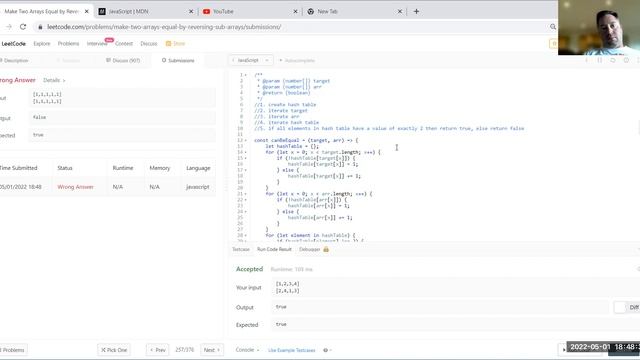Open the Problems menu item
This screenshot has height=360, width=640.
(x=68, y=44)
